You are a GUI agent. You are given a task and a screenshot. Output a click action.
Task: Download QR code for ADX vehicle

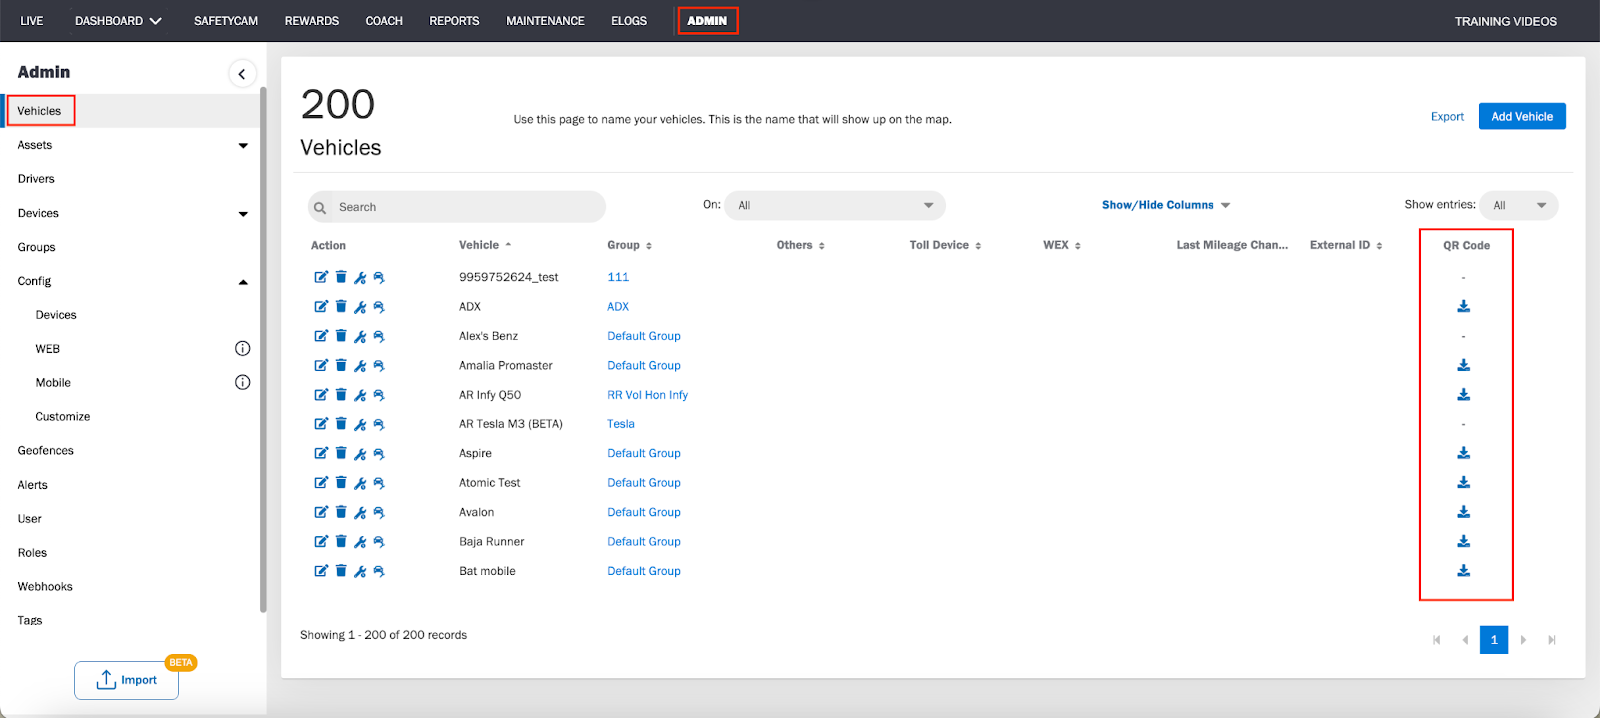1463,306
